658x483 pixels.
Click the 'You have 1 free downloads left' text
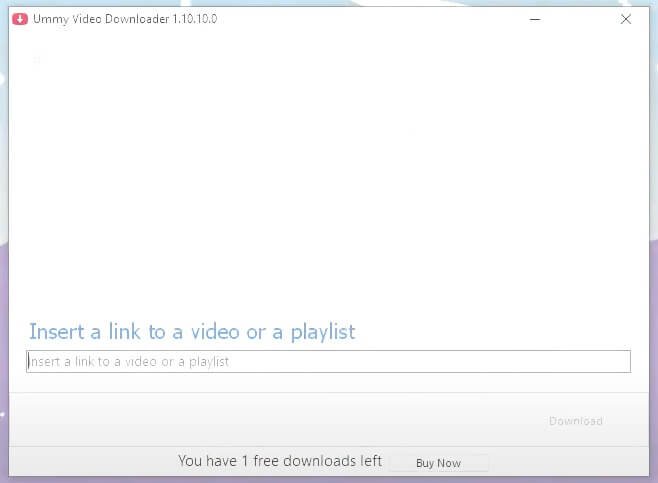pyautogui.click(x=280, y=461)
